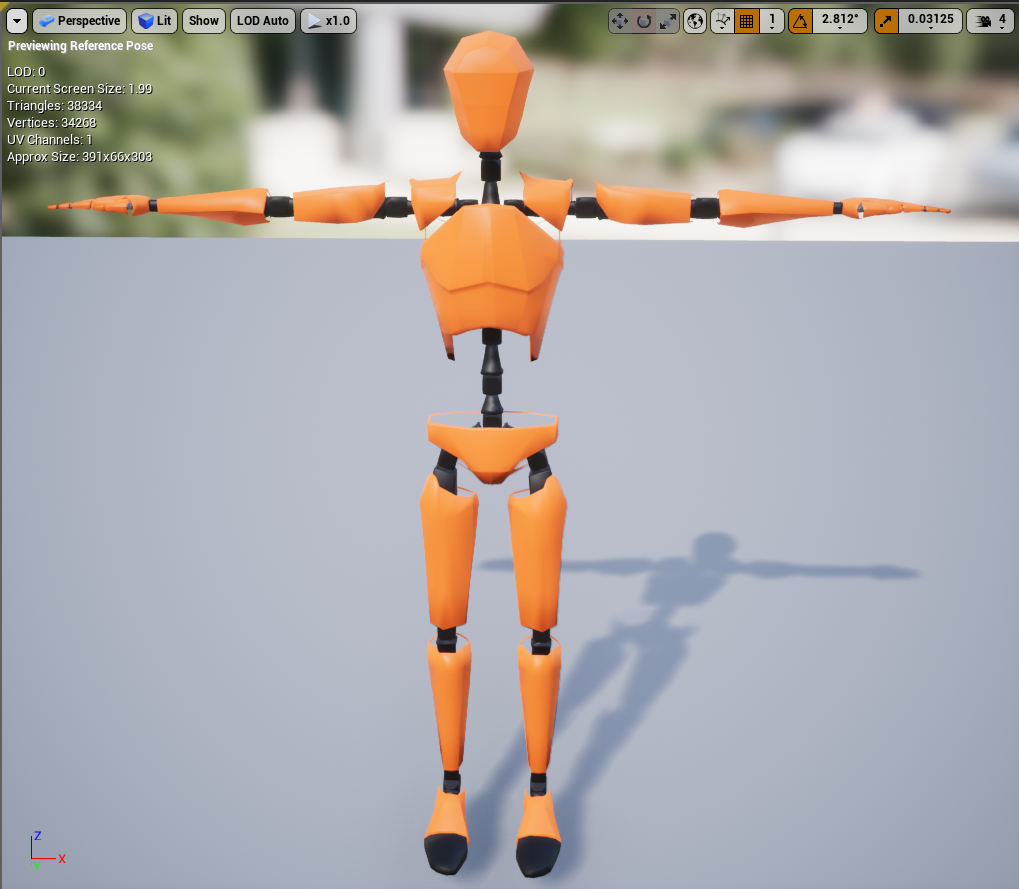
Task: Open camera speed setting 4
Action: [x=991, y=21]
